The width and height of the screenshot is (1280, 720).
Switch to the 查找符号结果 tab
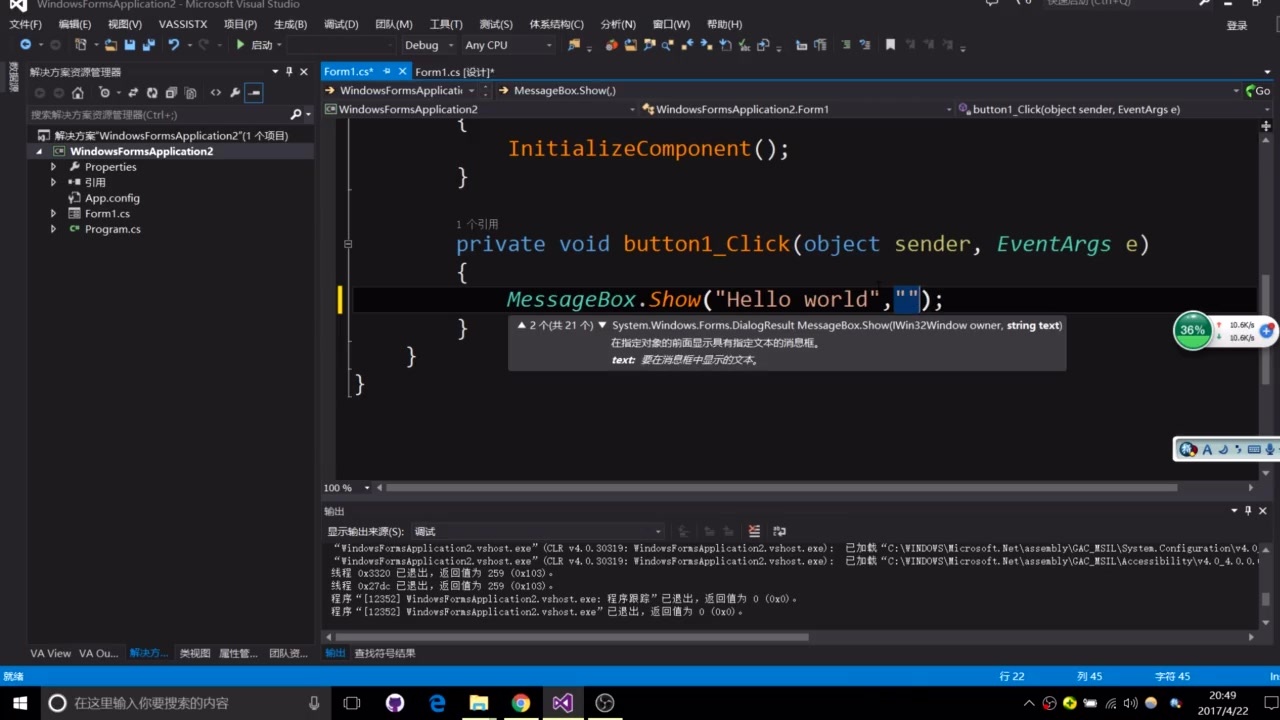coord(385,653)
